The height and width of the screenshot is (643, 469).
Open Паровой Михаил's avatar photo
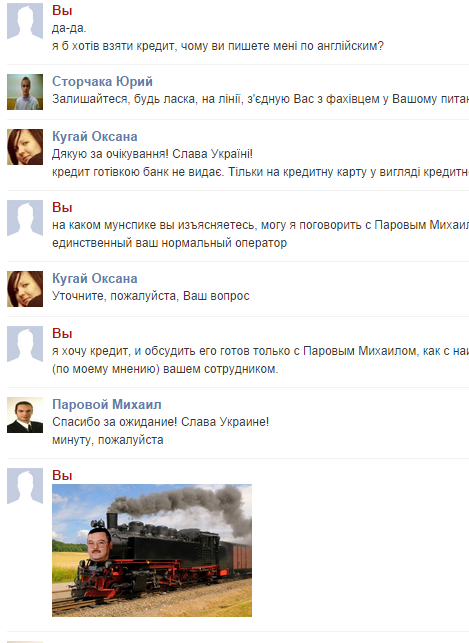pyautogui.click(x=25, y=415)
